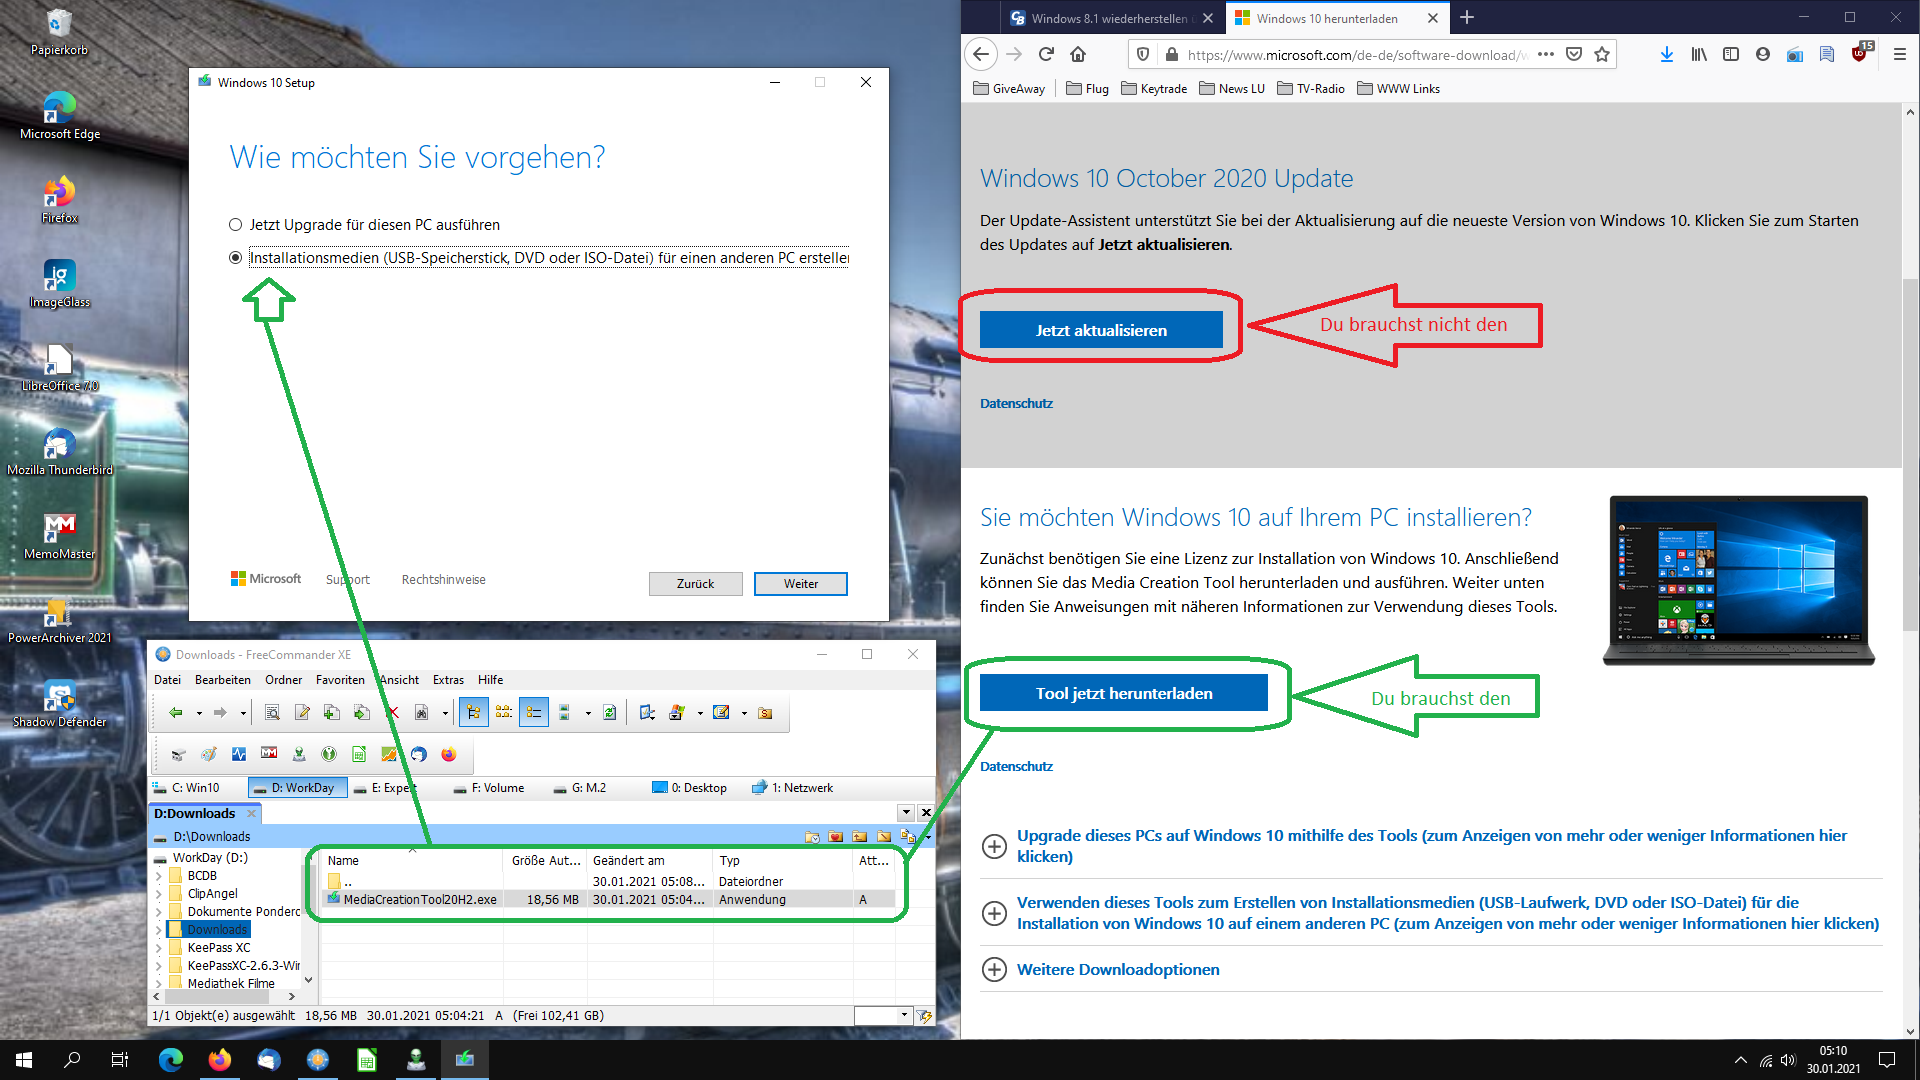1920x1080 pixels.
Task: Toggle the details view icon in FreeCommander
Action: coord(534,713)
